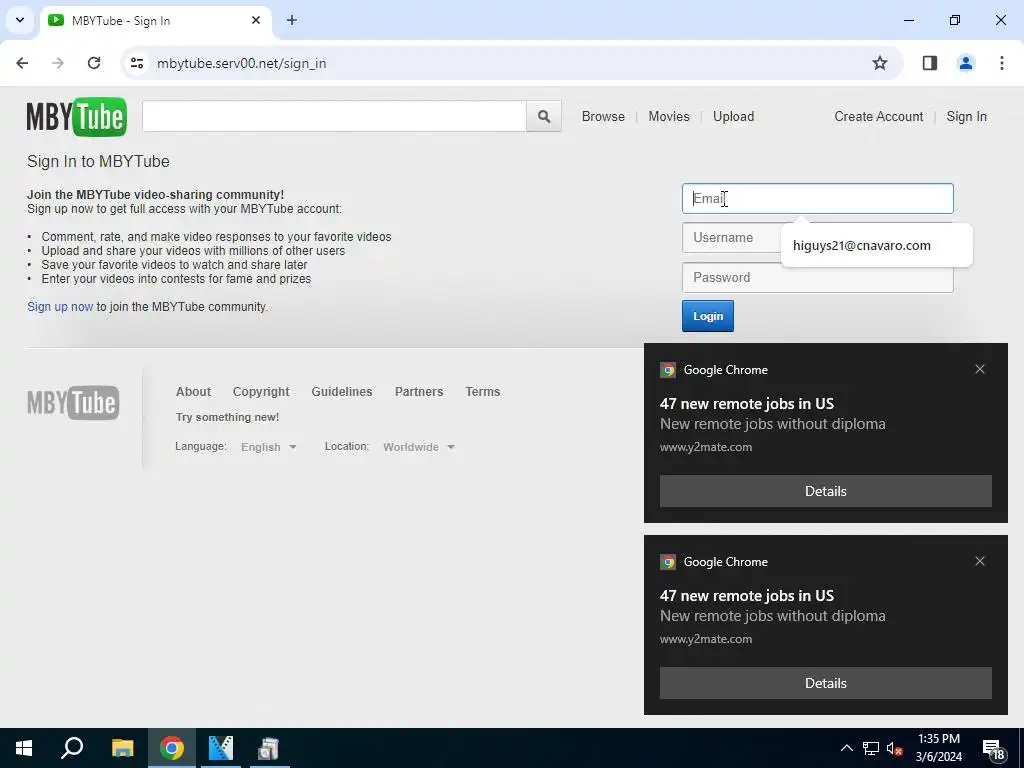Click the MBYTube logo in the header
This screenshot has width=1024, height=768.
[x=76, y=117]
